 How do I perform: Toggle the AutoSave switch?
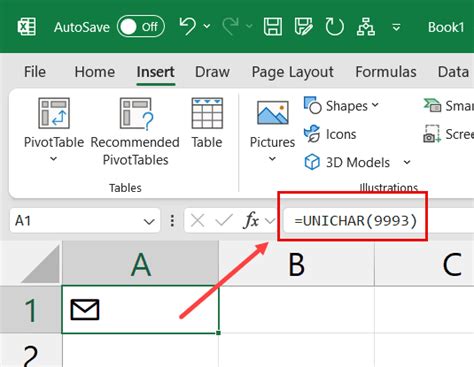tap(141, 27)
